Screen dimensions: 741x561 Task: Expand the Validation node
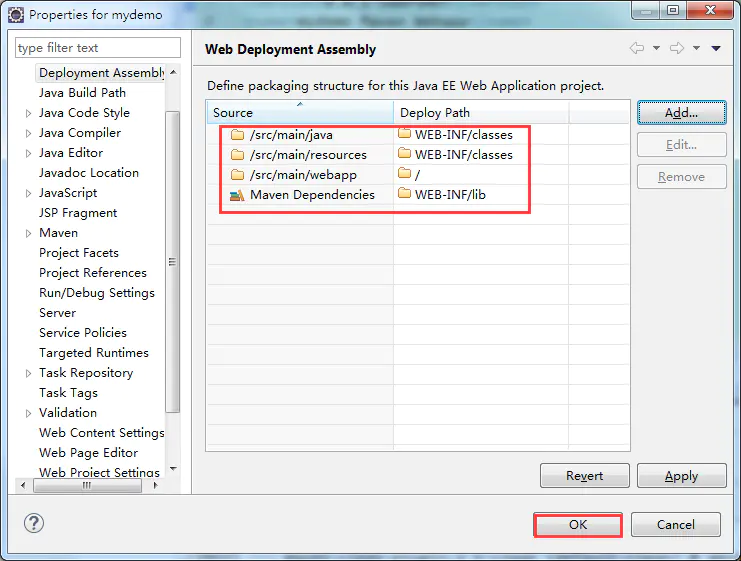tap(28, 414)
